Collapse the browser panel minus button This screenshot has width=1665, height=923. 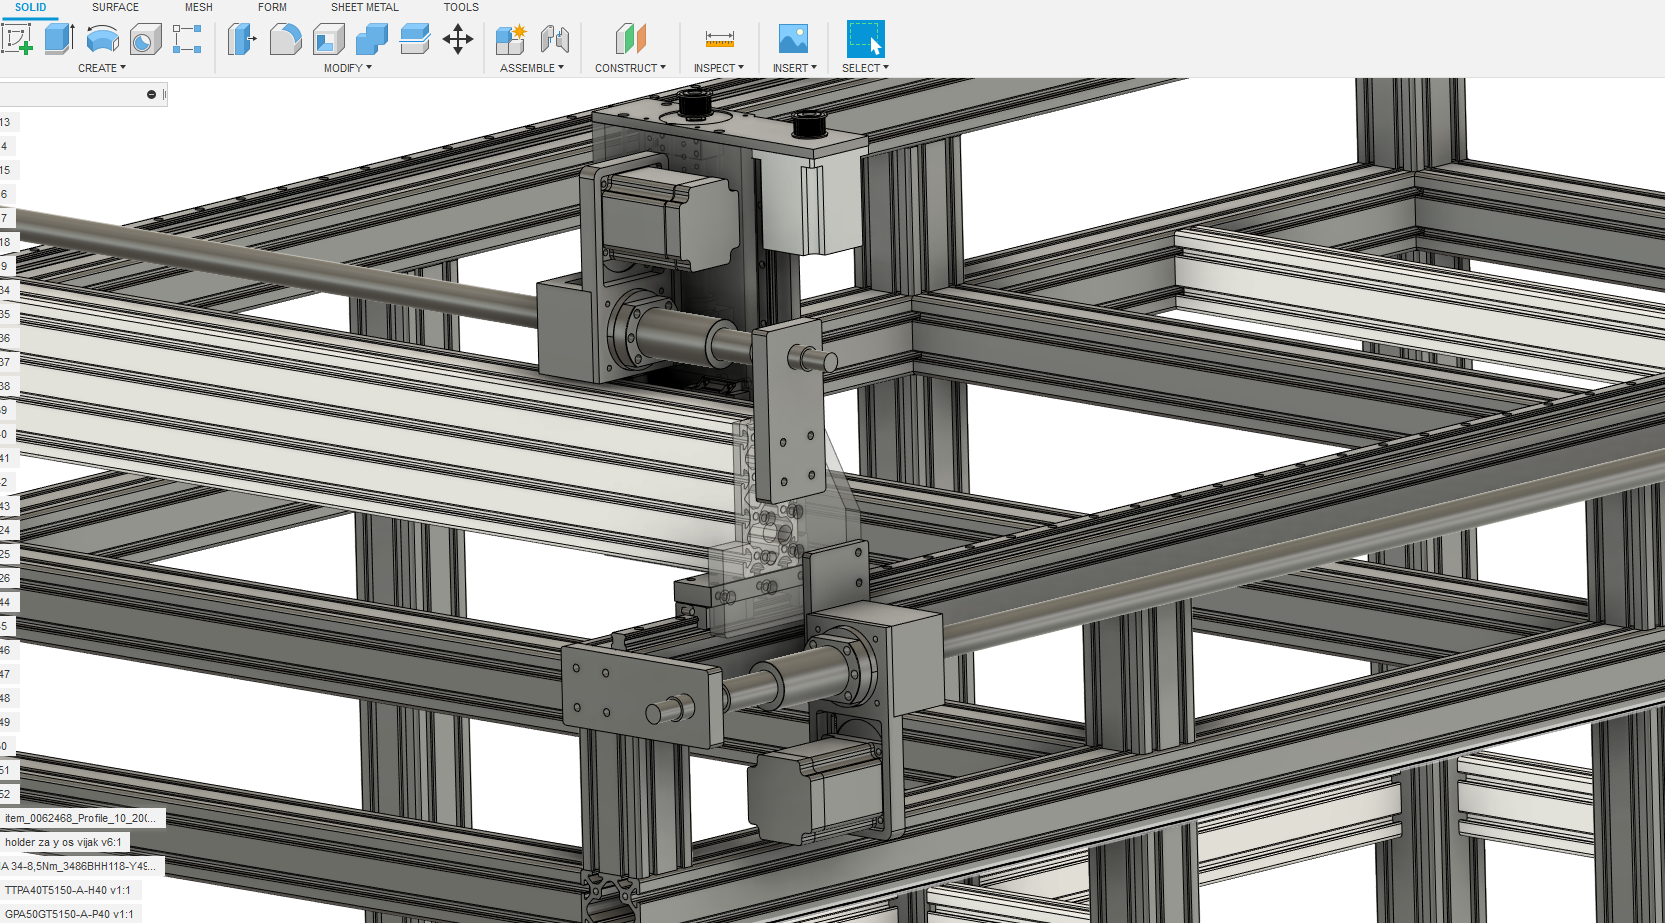pos(152,95)
